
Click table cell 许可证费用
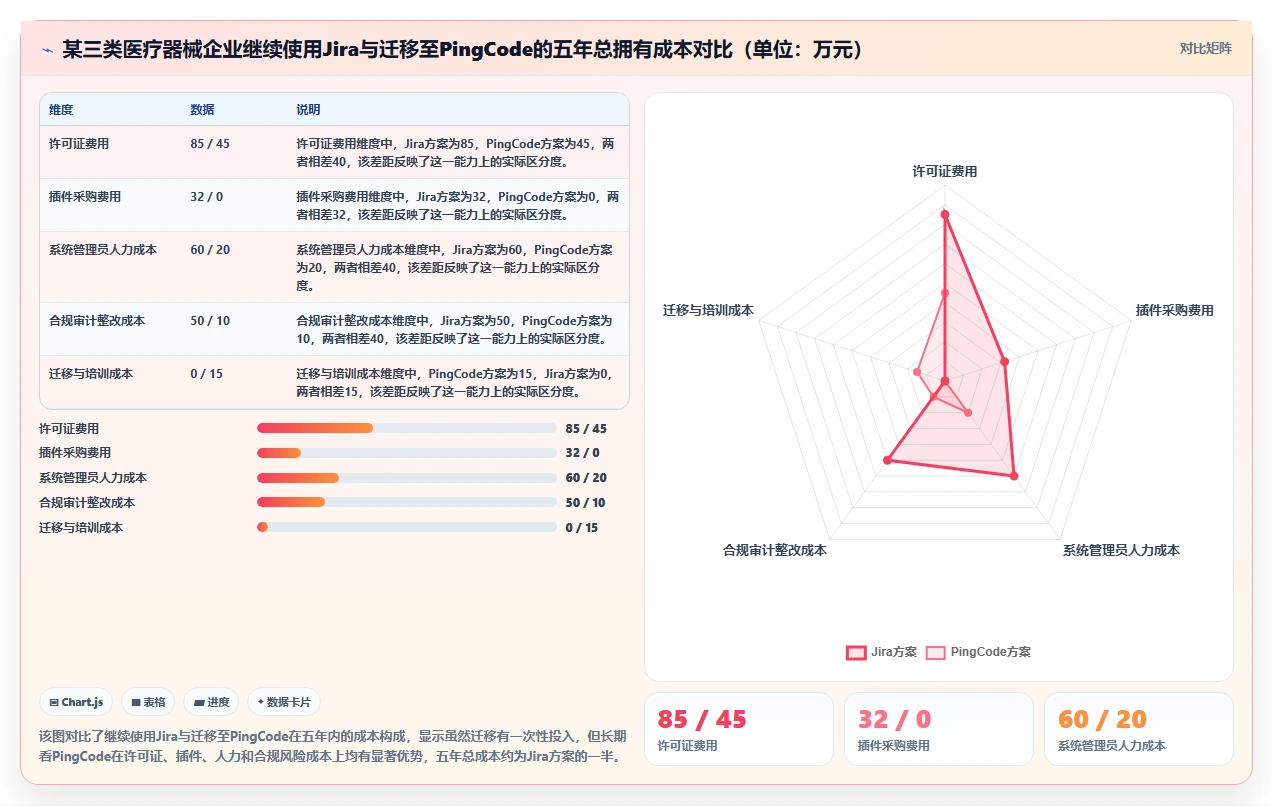pos(79,144)
